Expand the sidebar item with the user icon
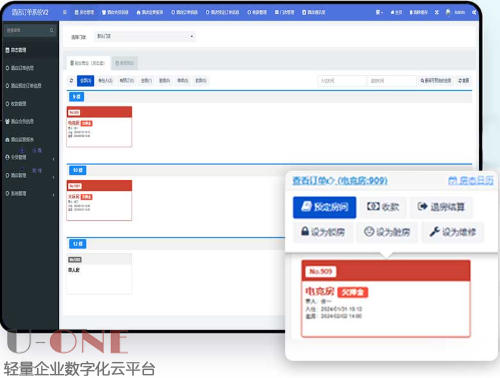This screenshot has width=500, height=378. 29,157
